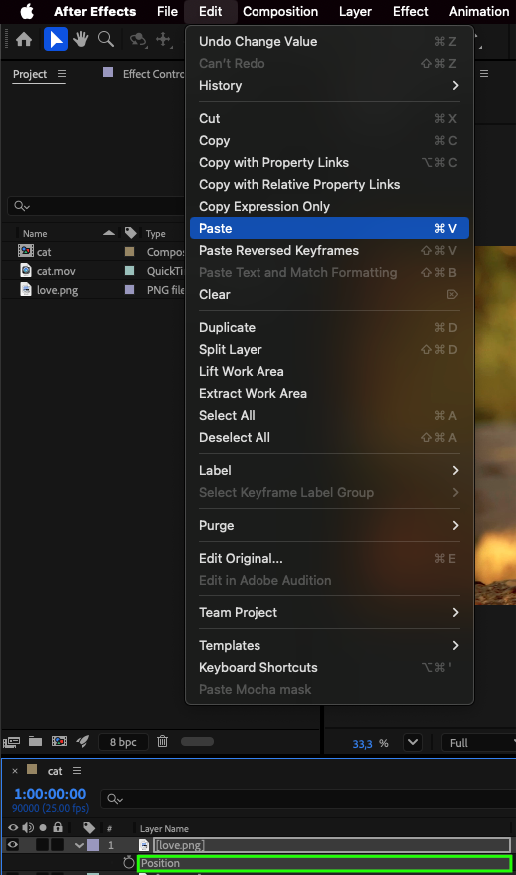Click the project settings rocket icon

83,741
